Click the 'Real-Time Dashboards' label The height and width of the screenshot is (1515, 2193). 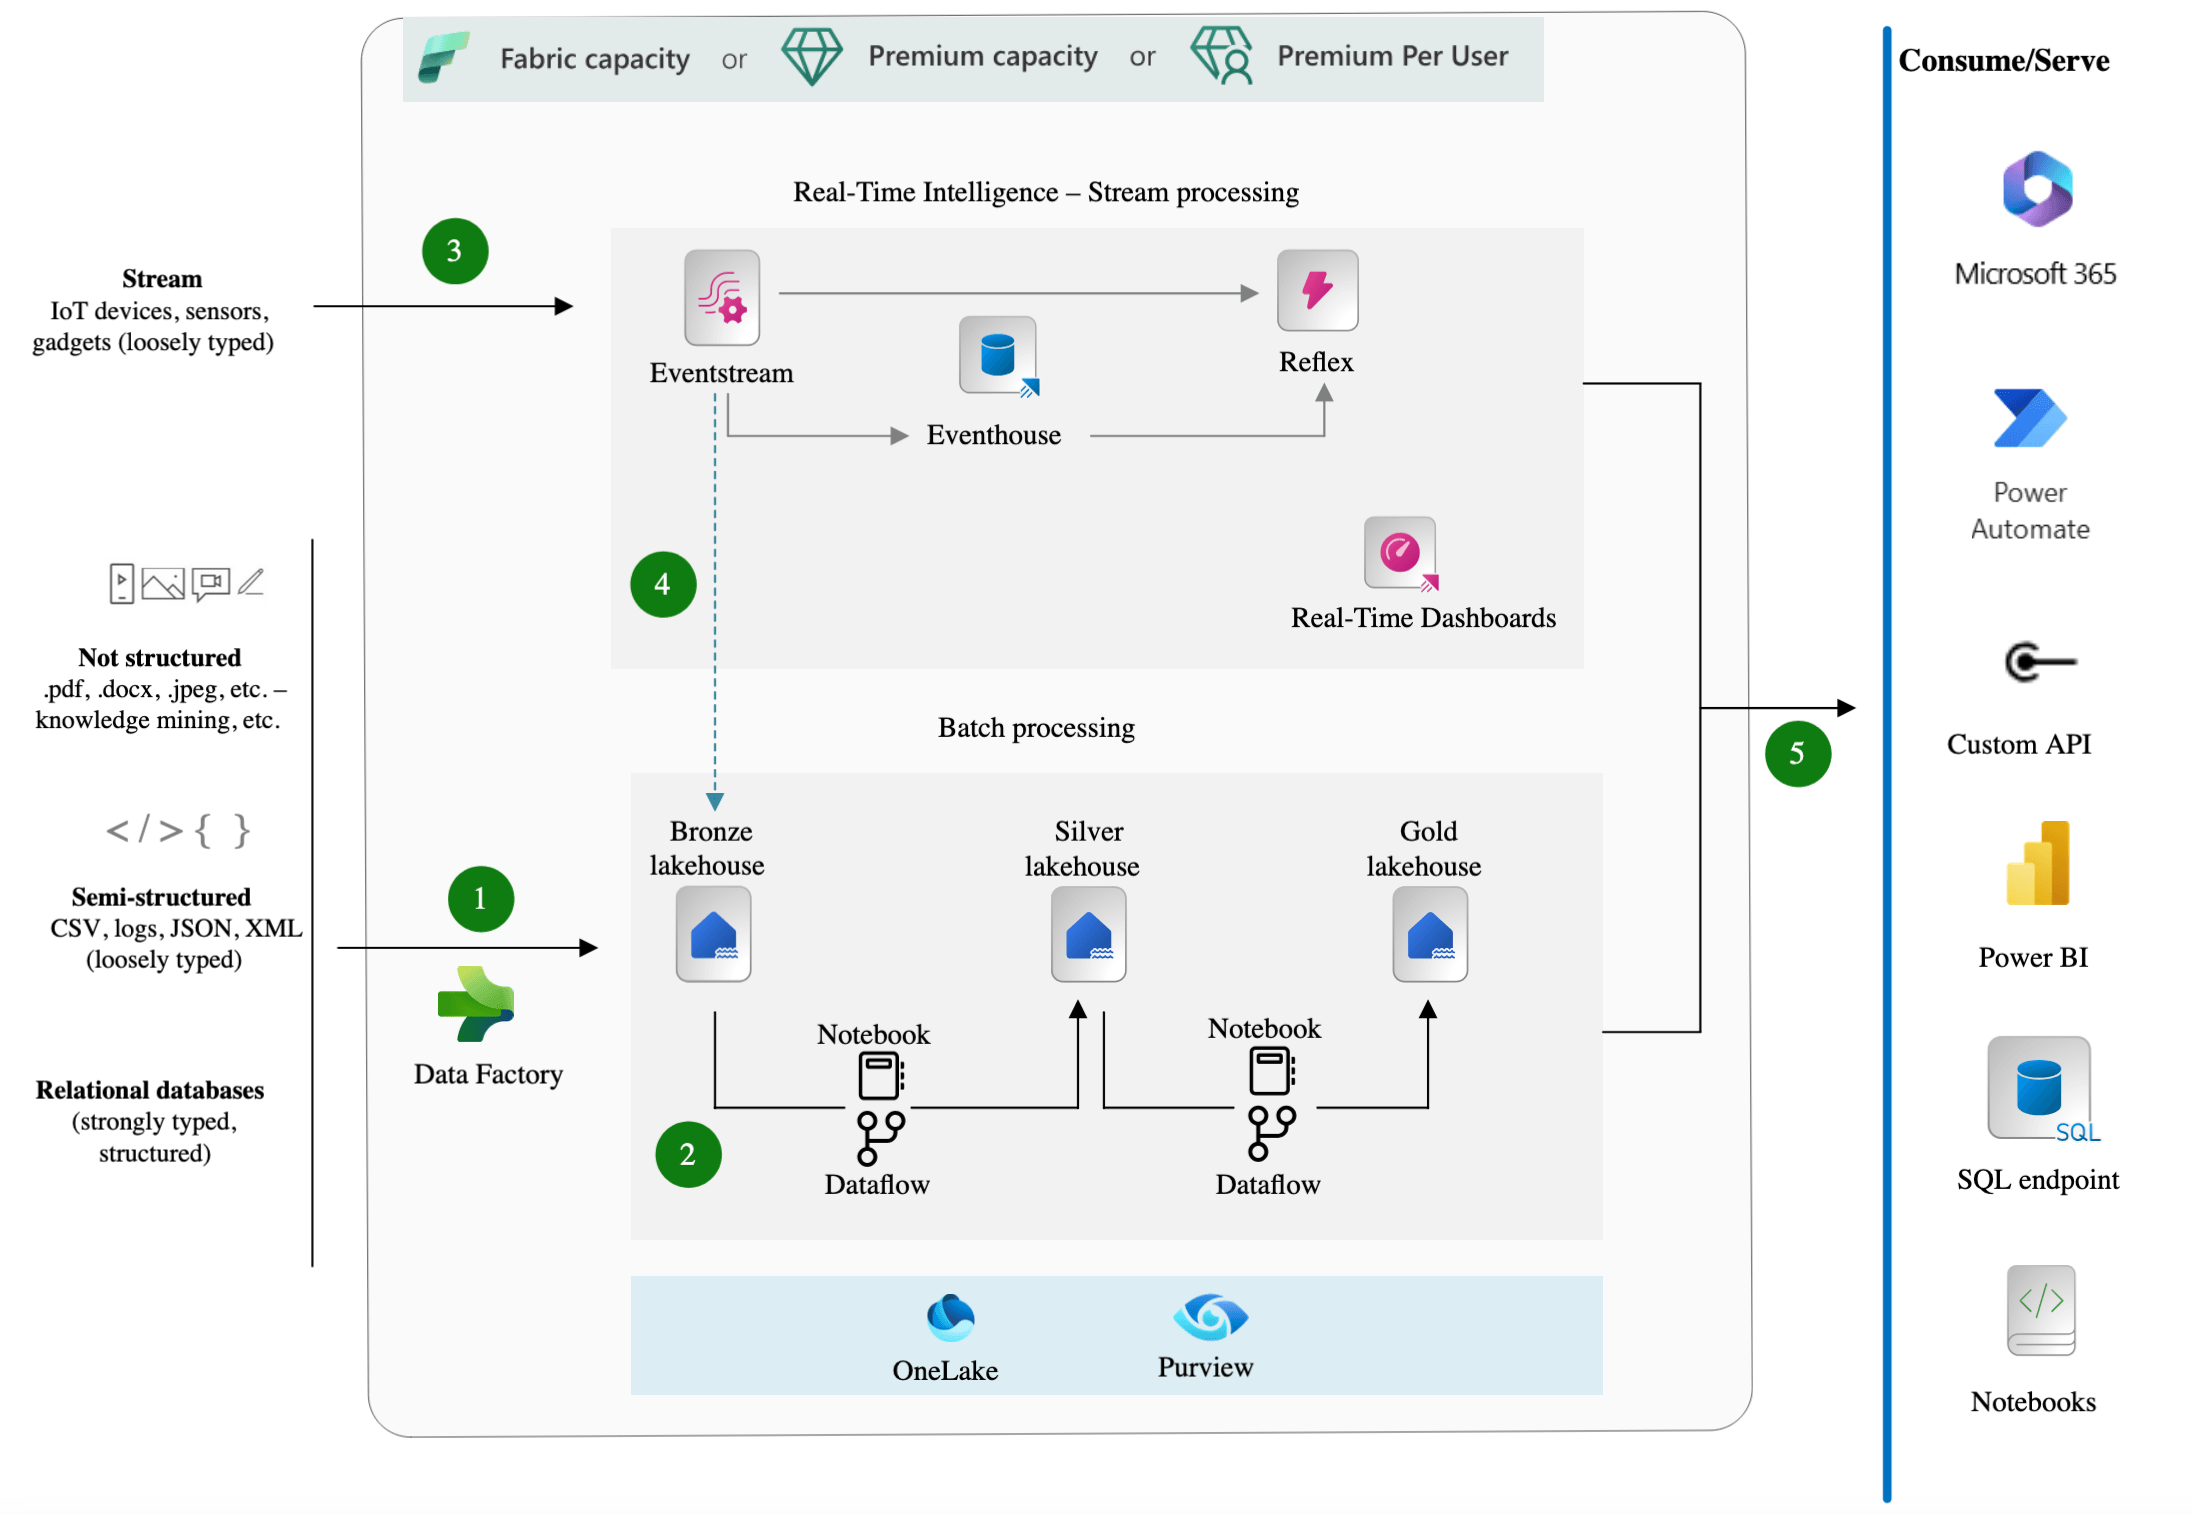tap(1423, 618)
